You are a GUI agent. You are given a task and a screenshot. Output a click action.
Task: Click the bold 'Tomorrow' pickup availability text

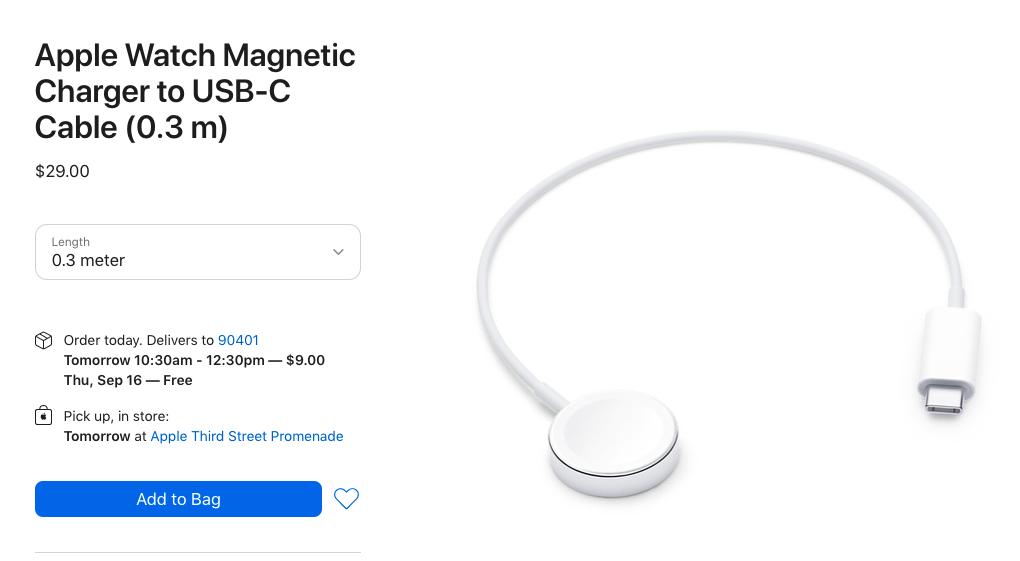pos(97,436)
